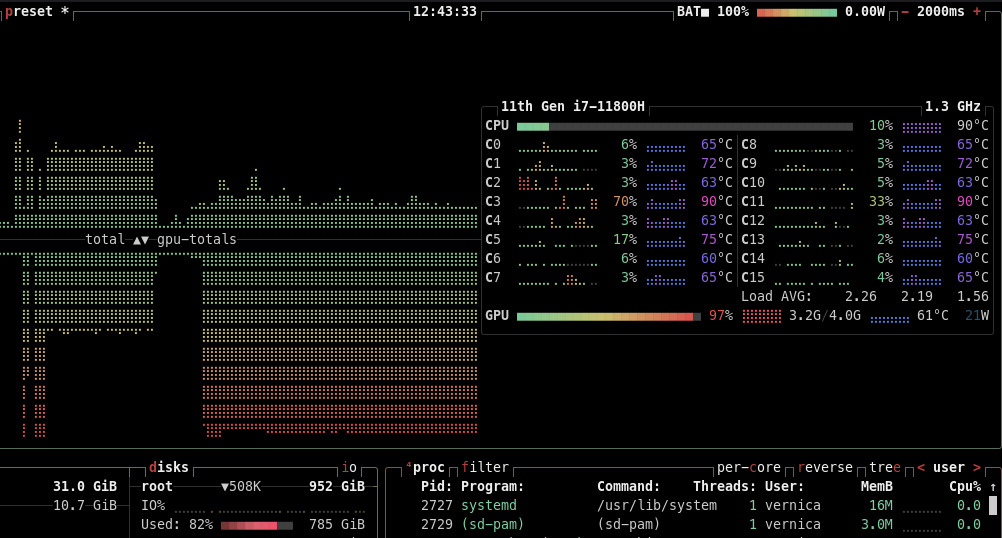Toggle the disks panel title
The width and height of the screenshot is (1002, 538).
[169, 468]
